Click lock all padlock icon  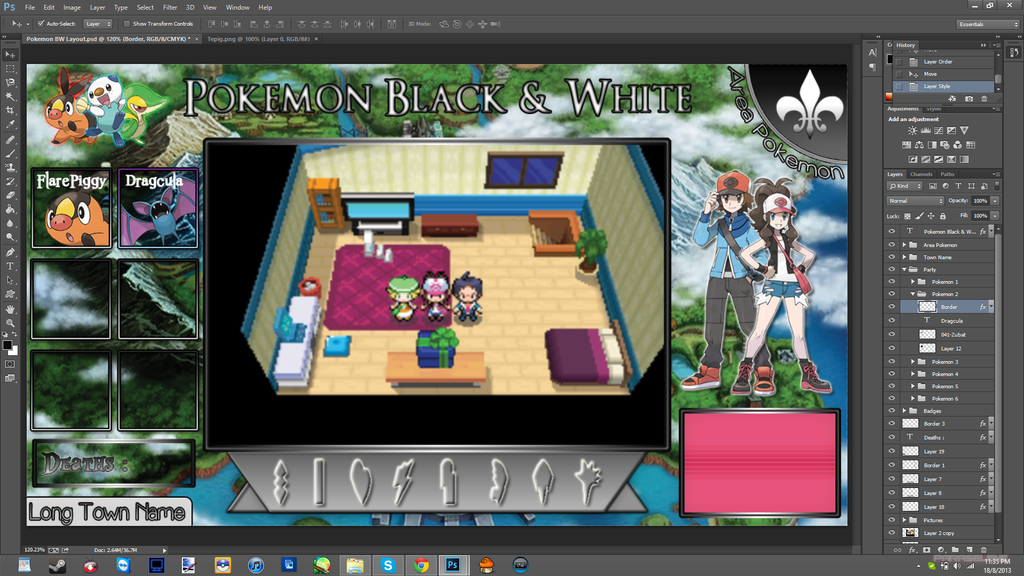click(x=942, y=216)
